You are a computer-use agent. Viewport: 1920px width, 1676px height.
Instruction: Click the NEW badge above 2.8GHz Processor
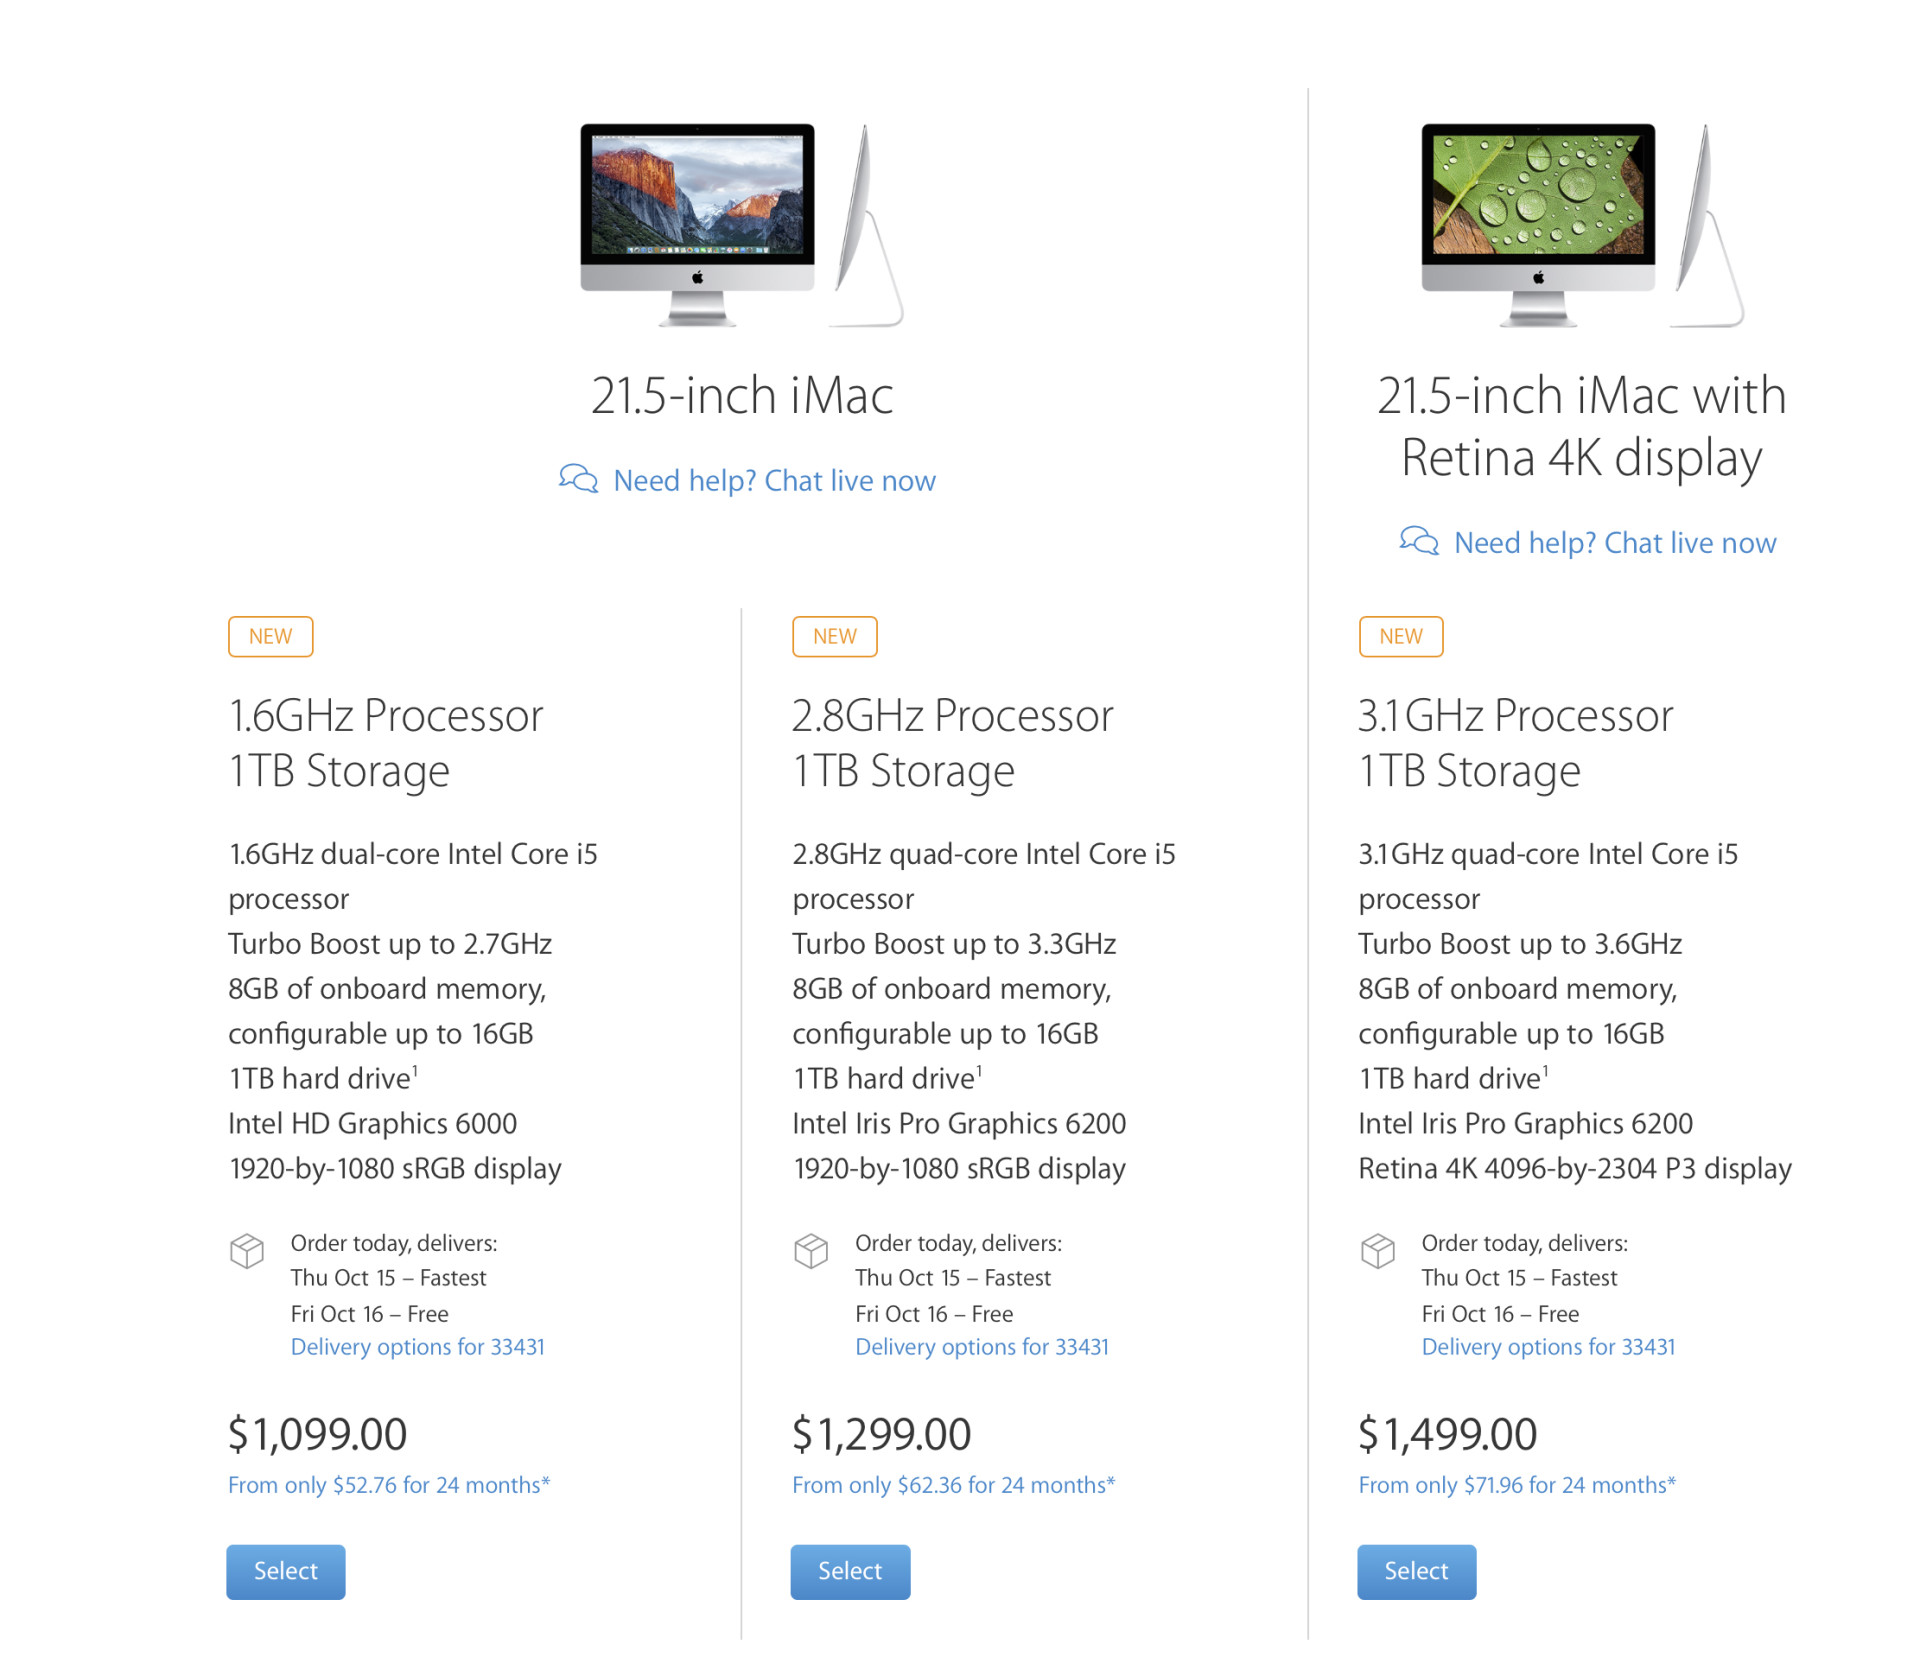pos(835,637)
